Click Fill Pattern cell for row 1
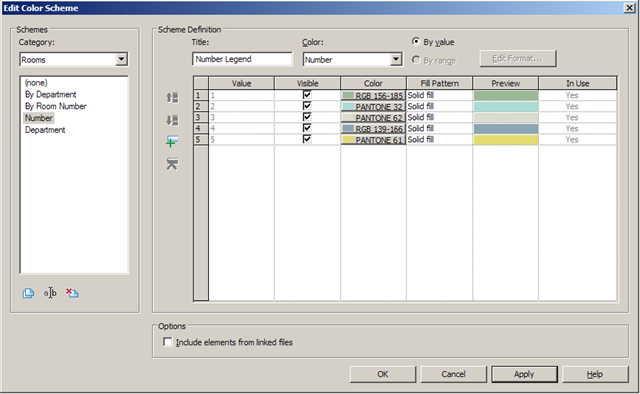The image size is (640, 394). coord(439,95)
